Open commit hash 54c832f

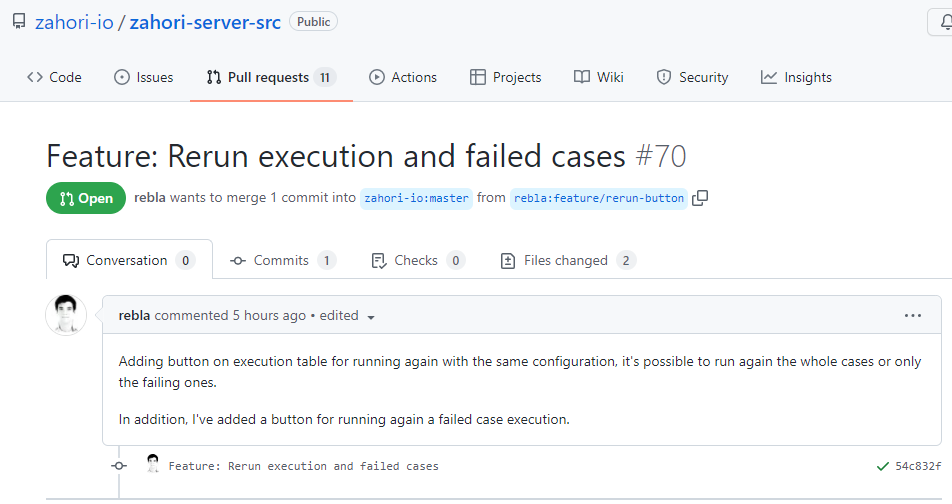pos(918,466)
